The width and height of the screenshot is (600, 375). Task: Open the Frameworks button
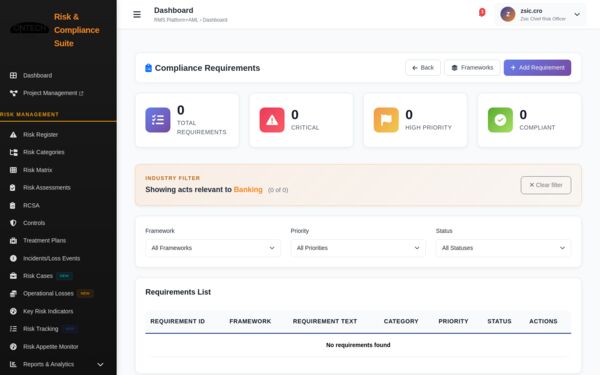point(472,68)
